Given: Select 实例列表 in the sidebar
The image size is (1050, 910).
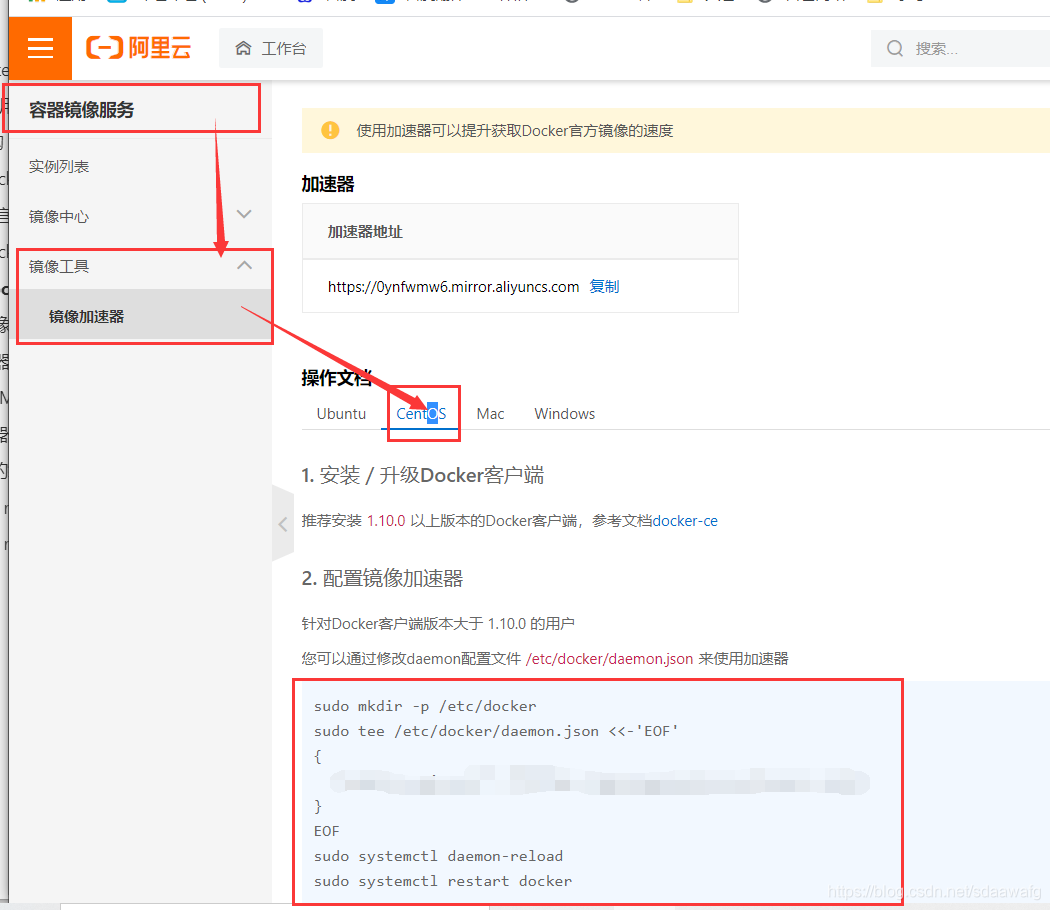Looking at the screenshot, I should point(59,167).
